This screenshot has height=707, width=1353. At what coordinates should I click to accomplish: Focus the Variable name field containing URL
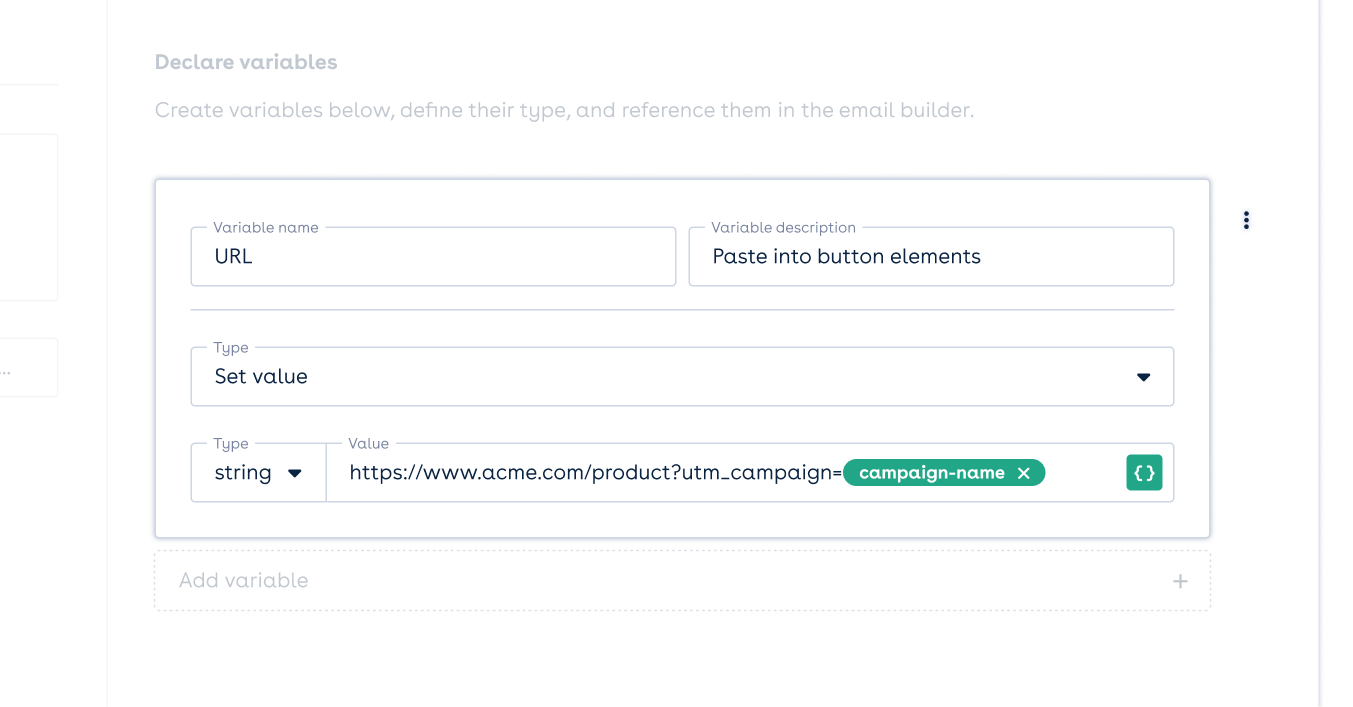(433, 256)
